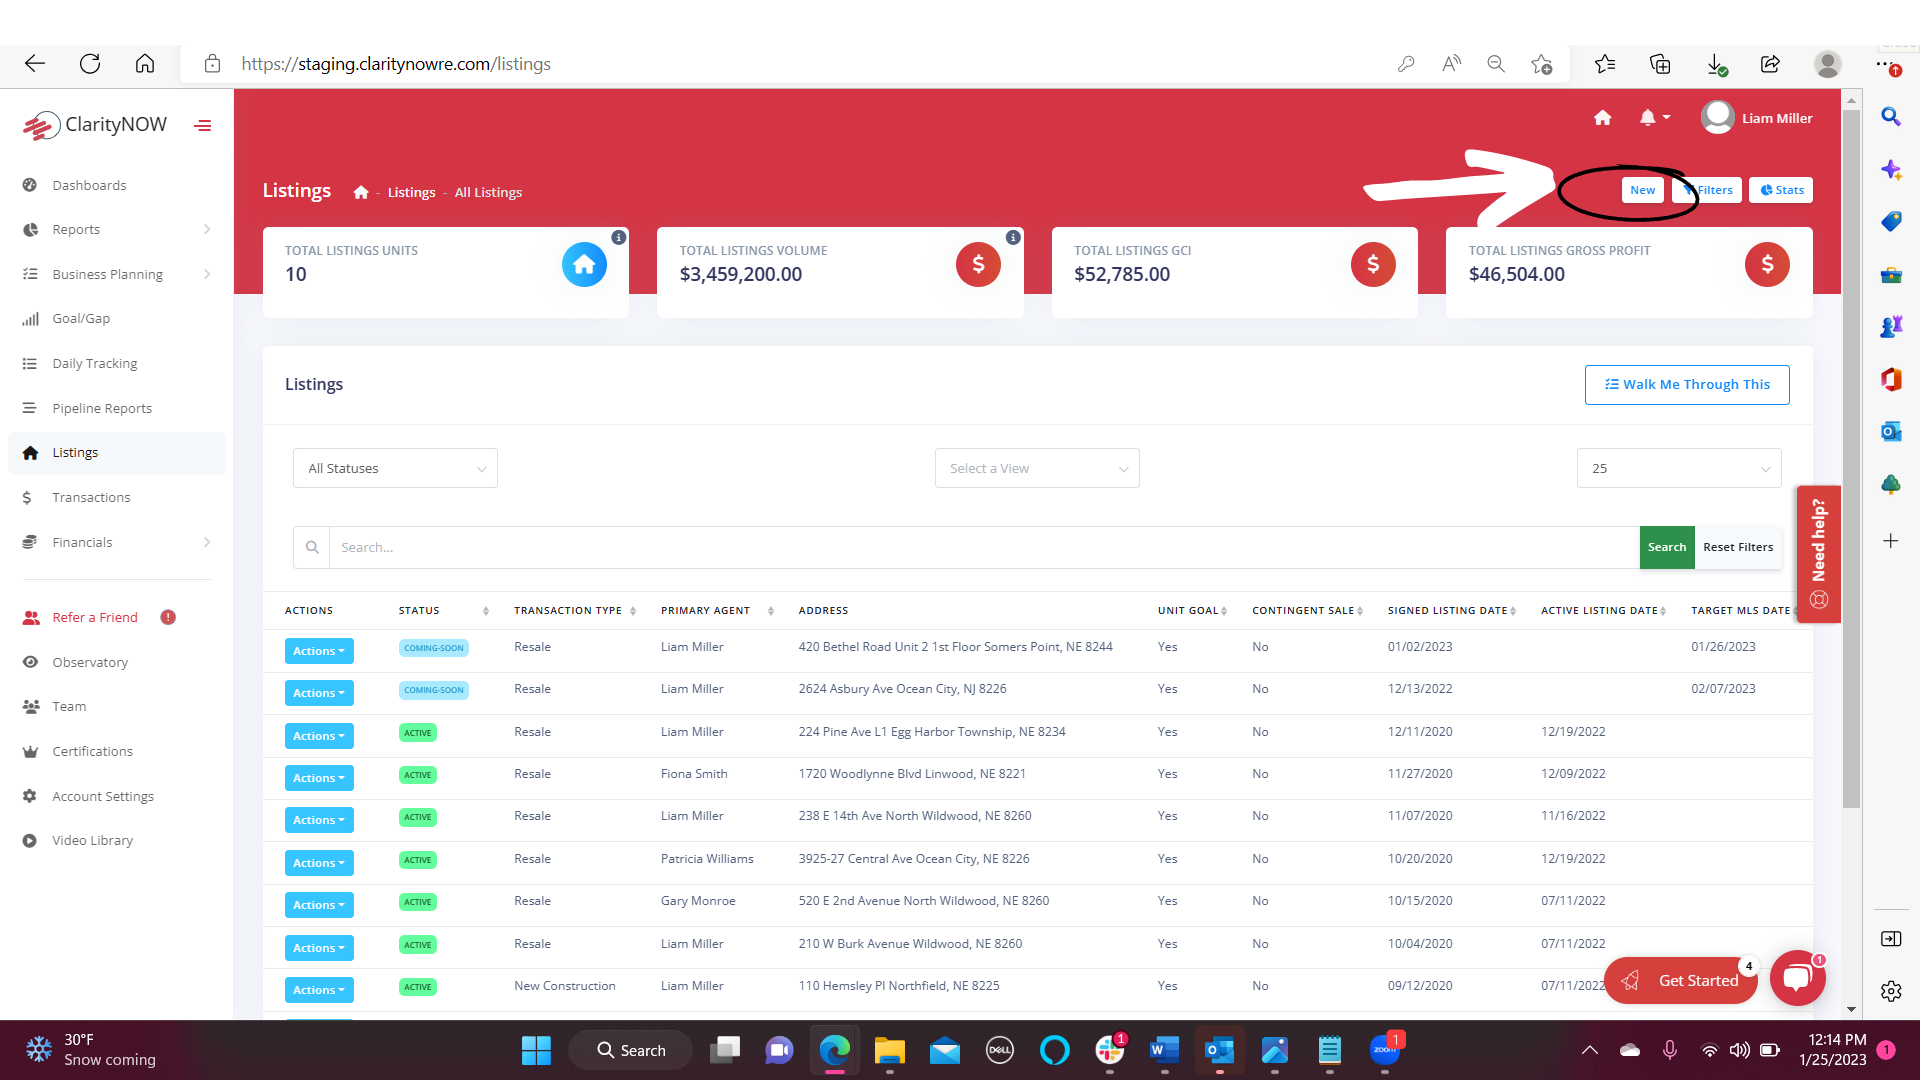Click browser address bar URL
This screenshot has height=1080, width=1920.
pyautogui.click(x=396, y=64)
